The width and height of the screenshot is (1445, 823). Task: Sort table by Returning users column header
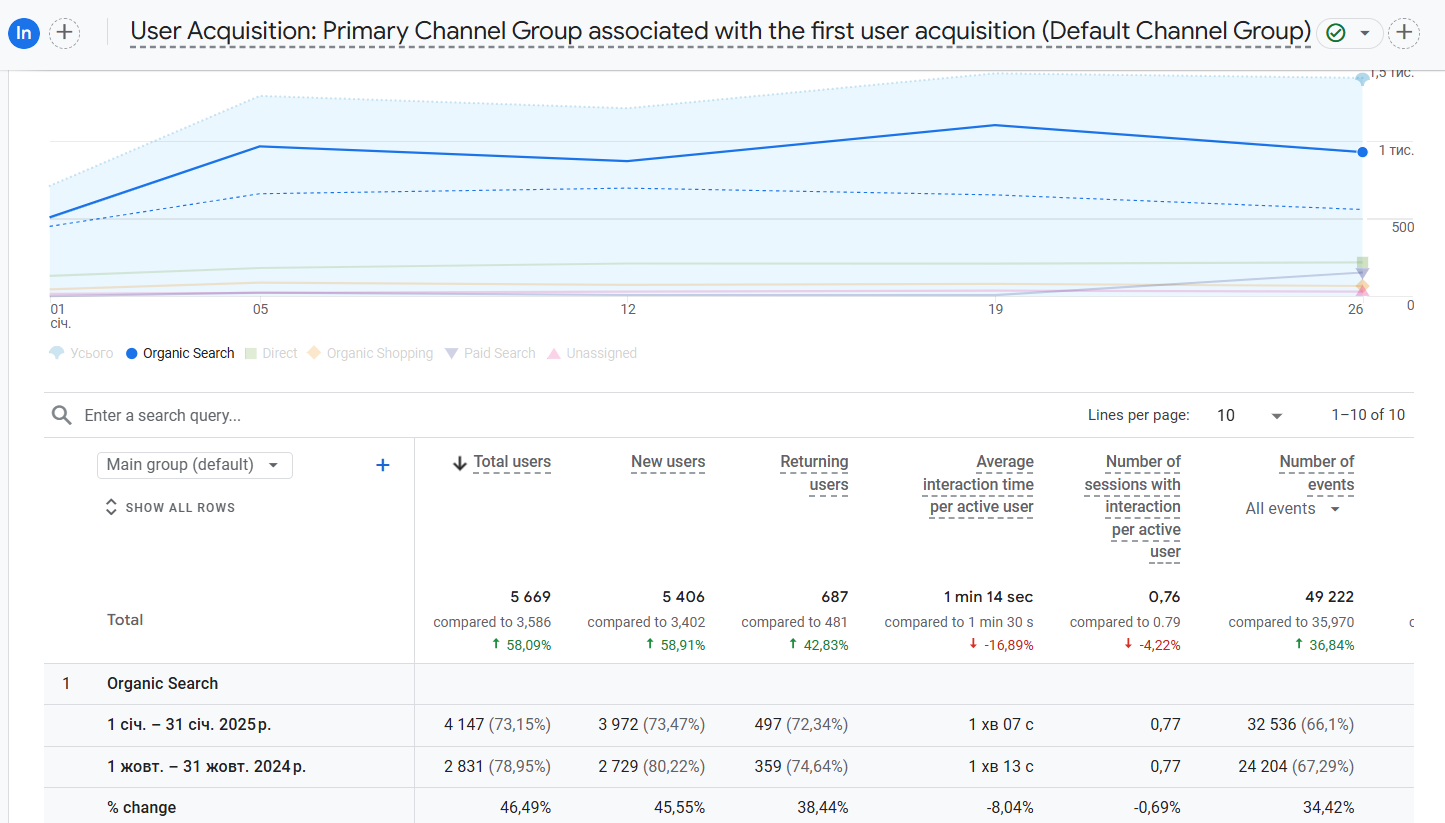[x=814, y=473]
